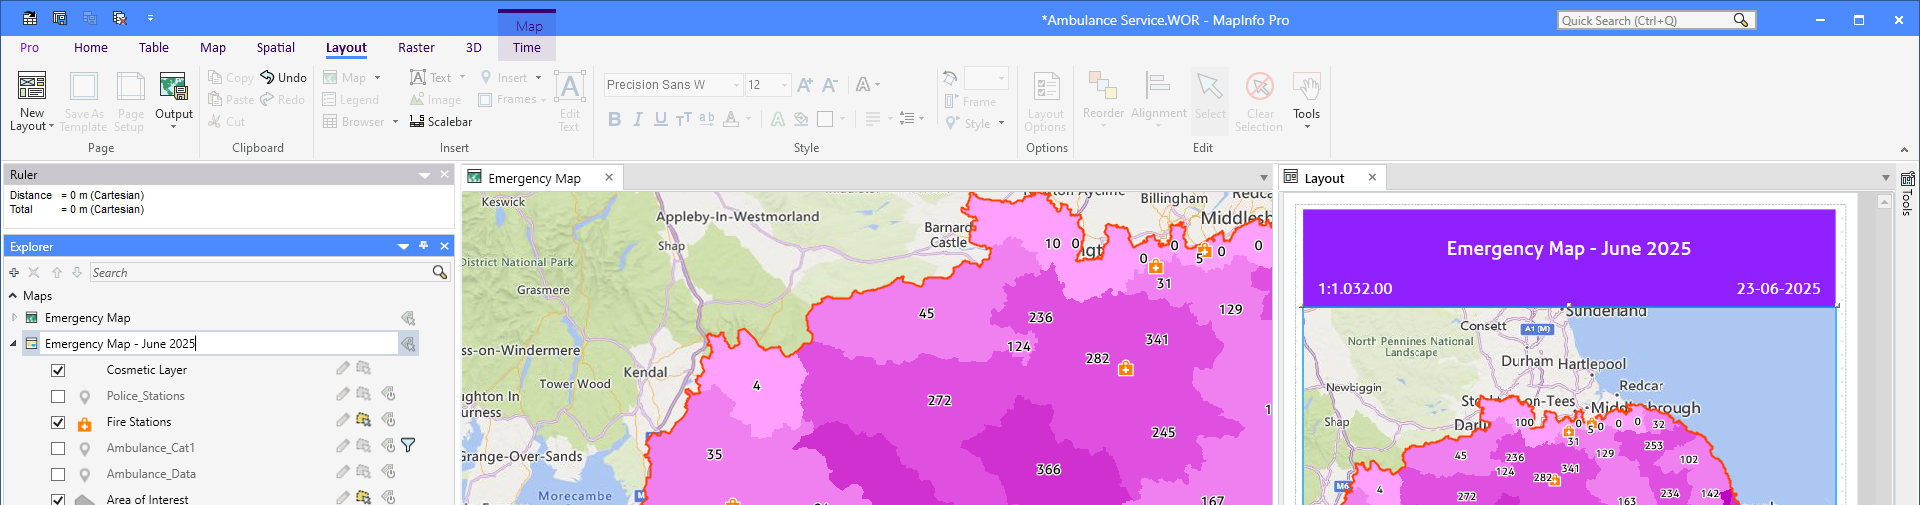Switch to the 3D ribbon tab

(474, 48)
